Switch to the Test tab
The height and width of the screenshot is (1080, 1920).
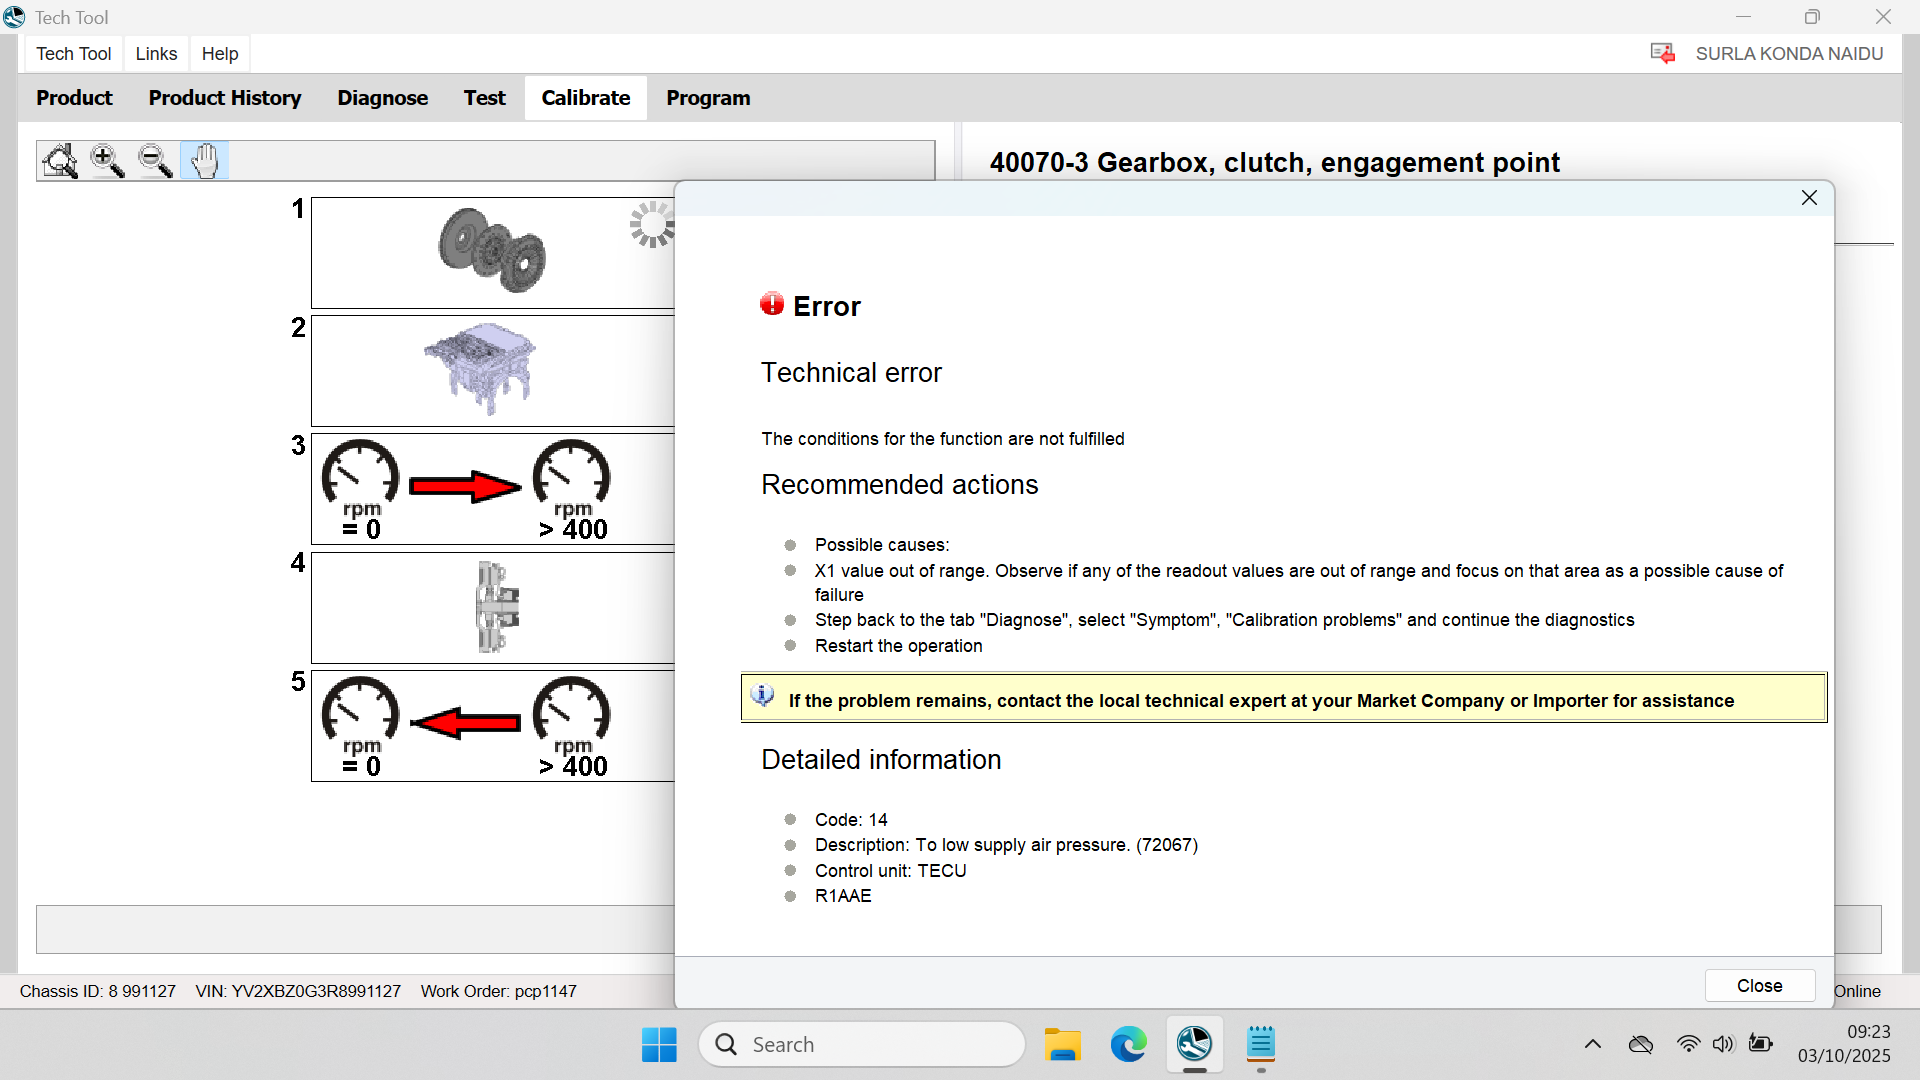[484, 98]
